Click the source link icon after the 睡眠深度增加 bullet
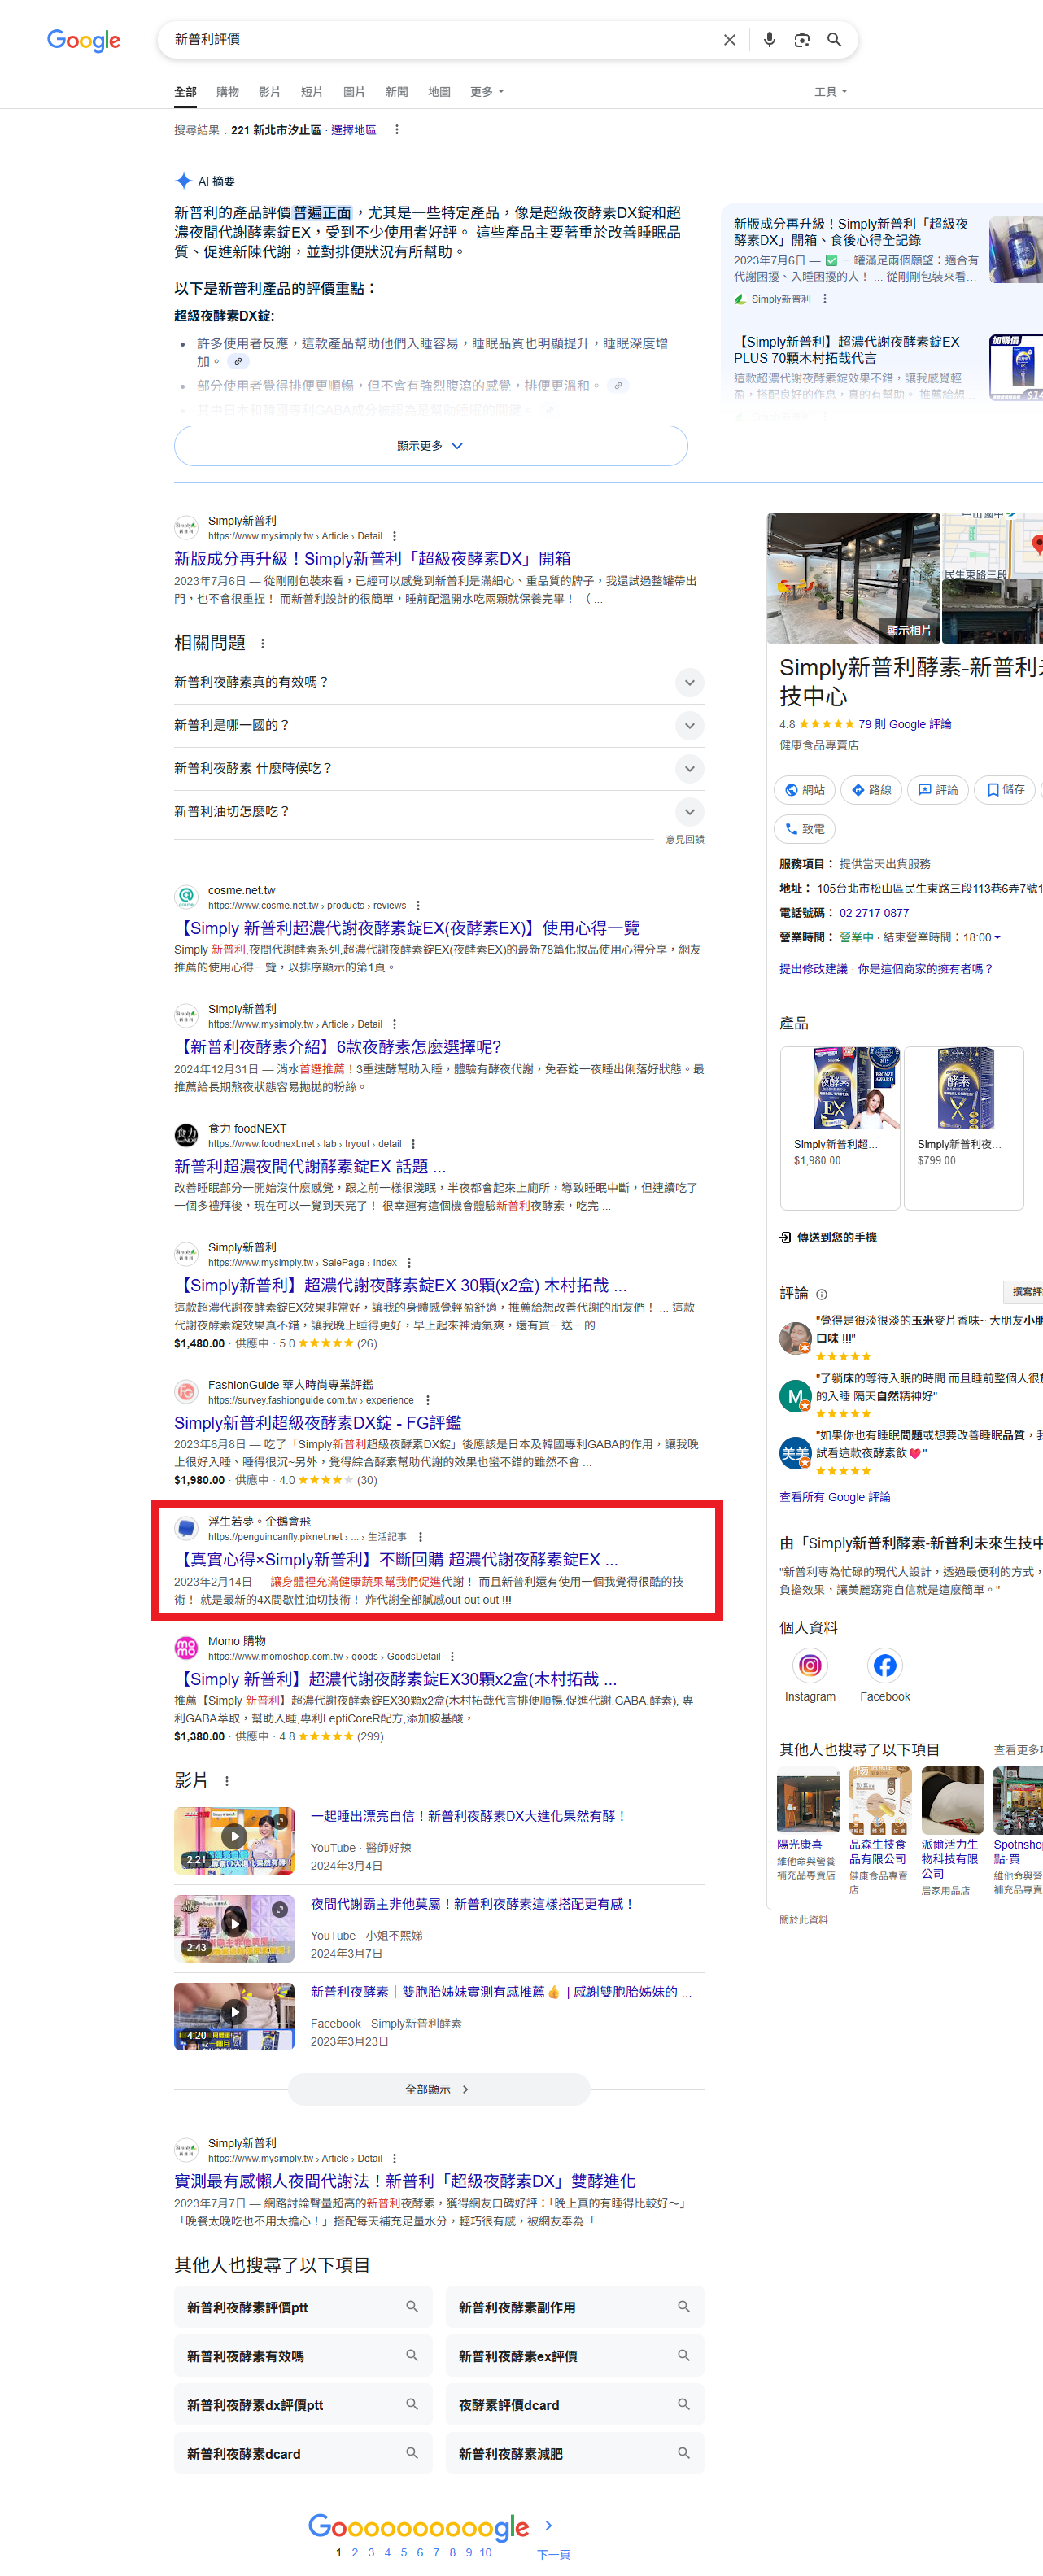The width and height of the screenshot is (1043, 2576). 238,361
